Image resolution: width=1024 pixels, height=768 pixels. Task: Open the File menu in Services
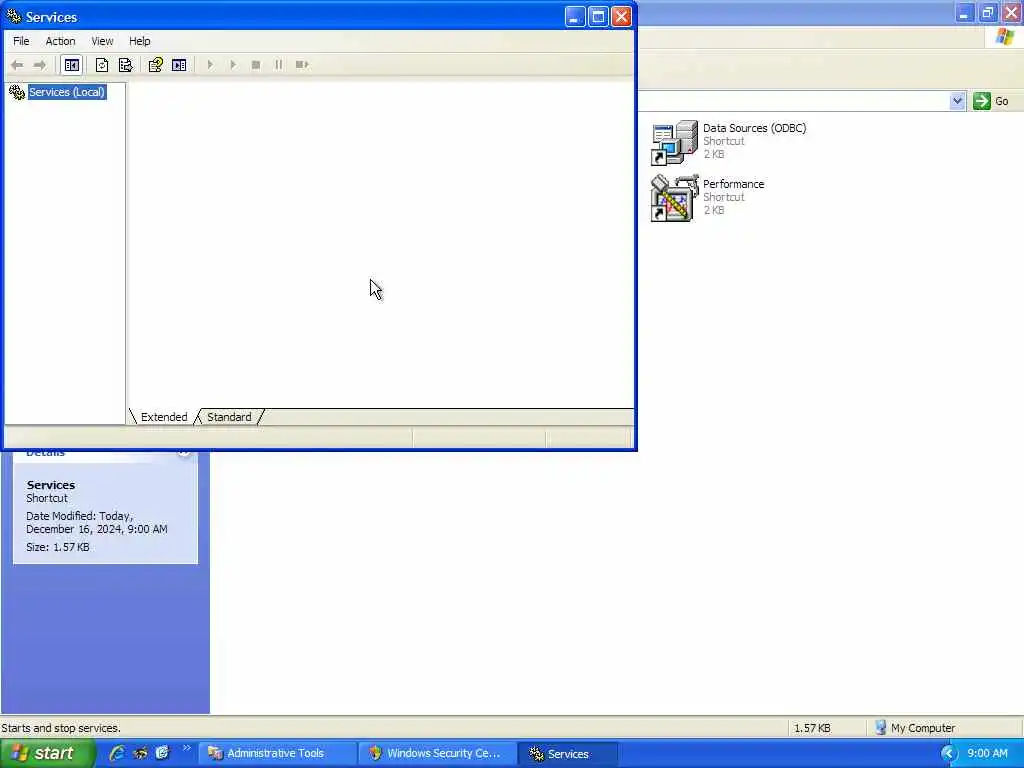21,41
